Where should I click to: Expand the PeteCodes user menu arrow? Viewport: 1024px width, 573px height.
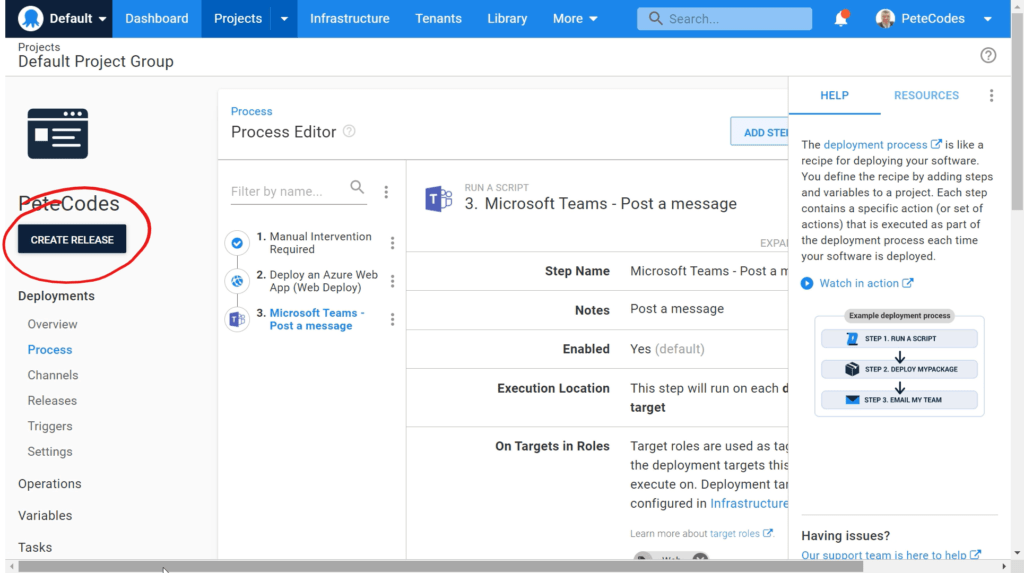(x=987, y=19)
